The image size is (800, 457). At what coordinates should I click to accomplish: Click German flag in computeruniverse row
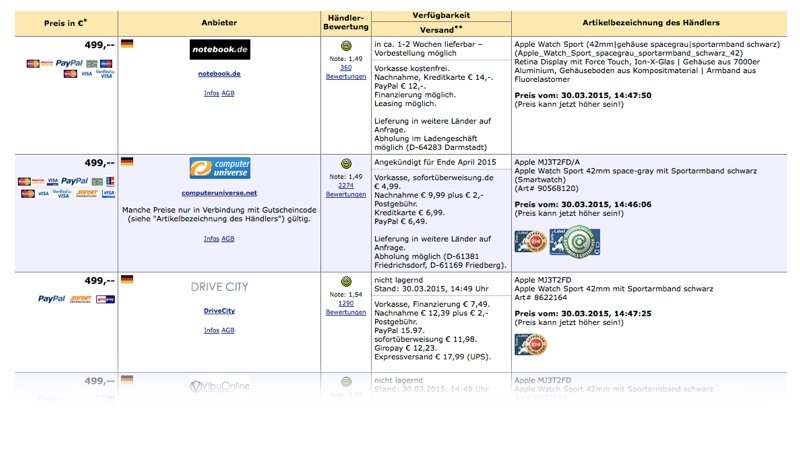tap(127, 162)
